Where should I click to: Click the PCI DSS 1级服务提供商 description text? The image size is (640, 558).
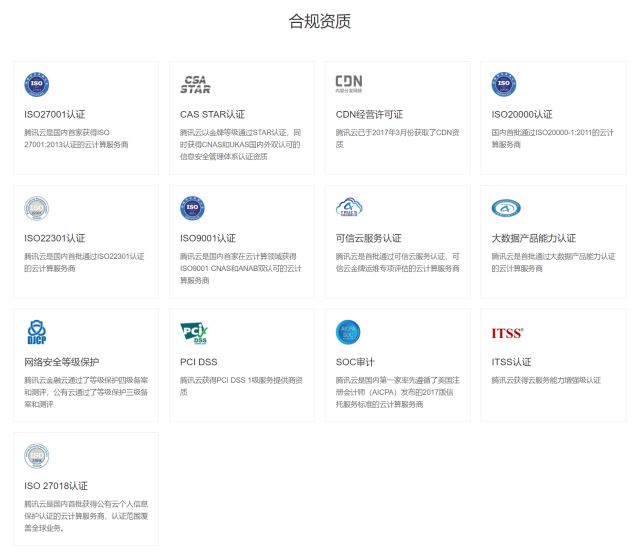(241, 386)
